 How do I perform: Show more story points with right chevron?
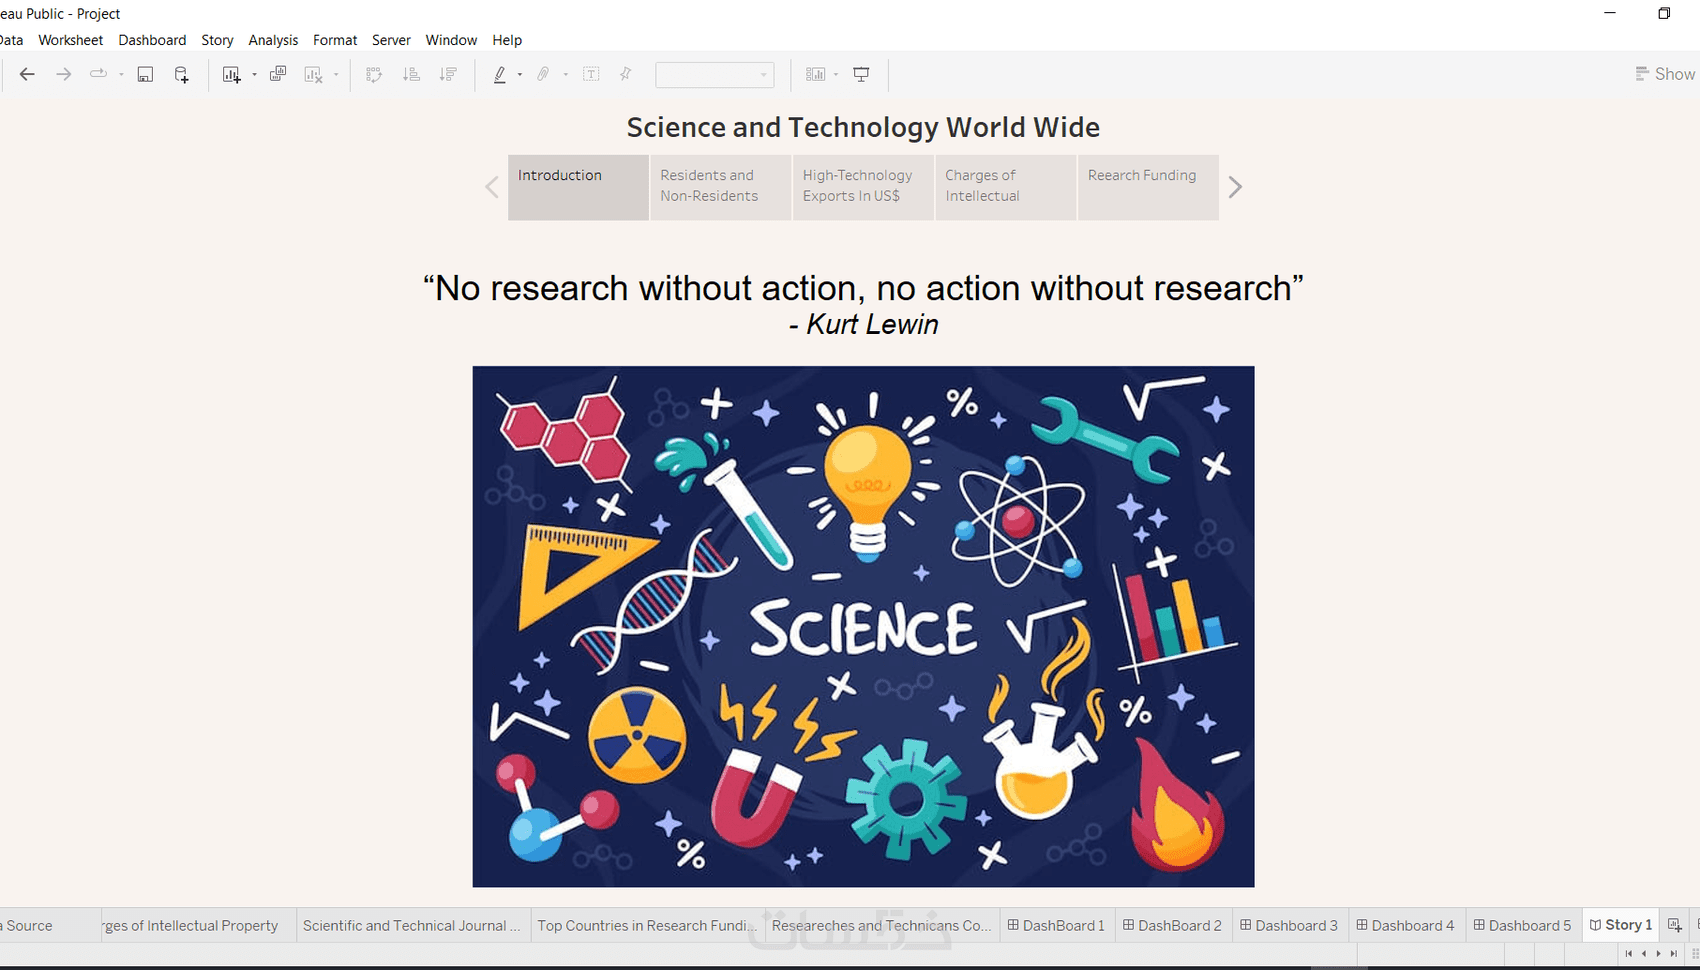pyautogui.click(x=1235, y=187)
